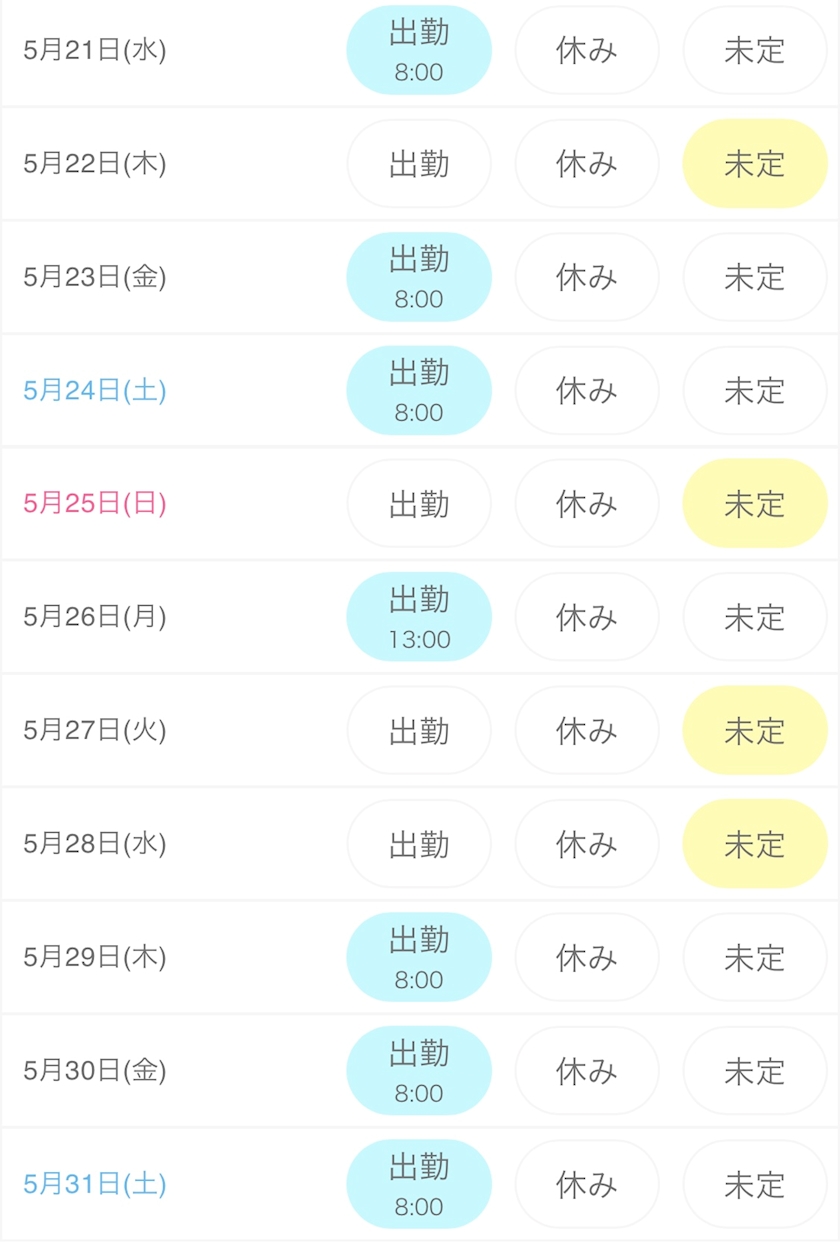840x1243 pixels.
Task: Set 5月28日(水) to 休み
Action: [x=587, y=844]
